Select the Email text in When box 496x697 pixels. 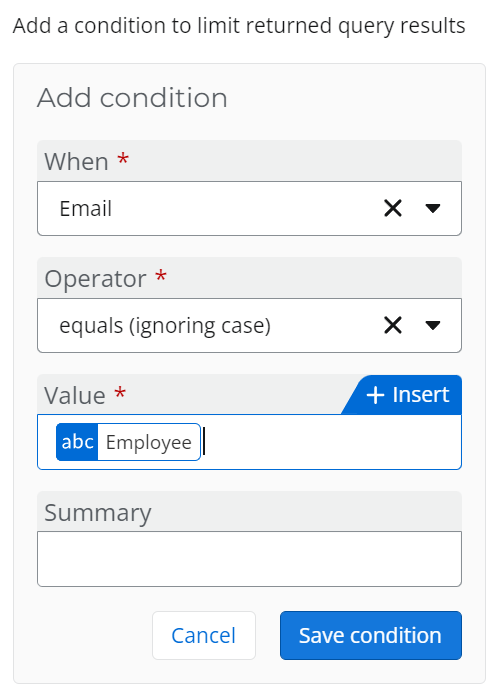pyautogui.click(x=85, y=208)
